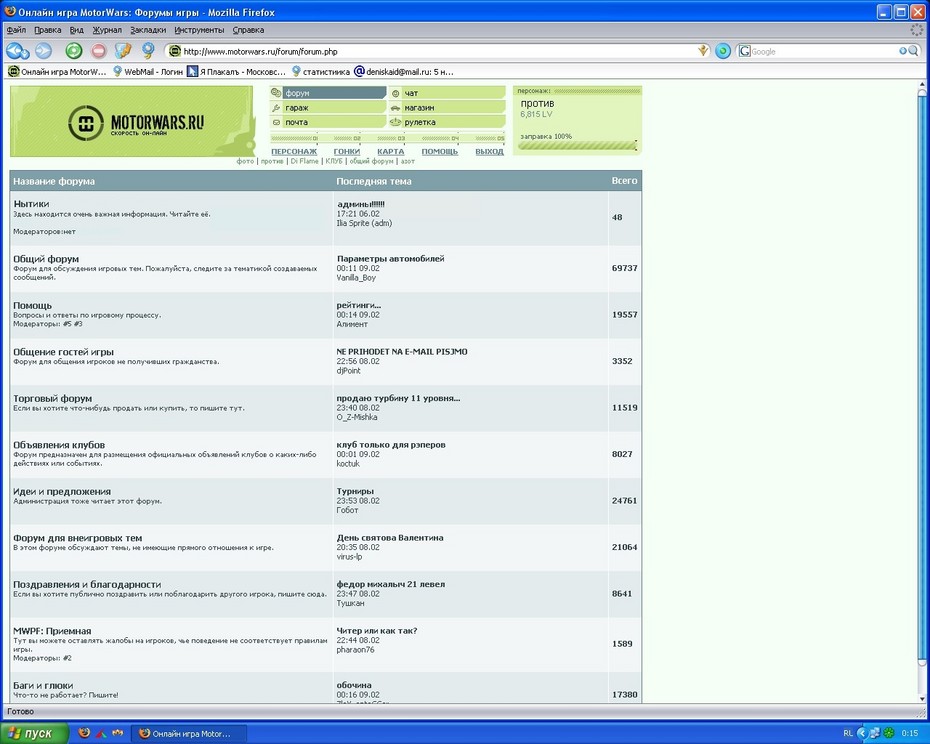This screenshot has height=744, width=930.
Task: Open the Google search engine selector icon
Action: pos(744,51)
